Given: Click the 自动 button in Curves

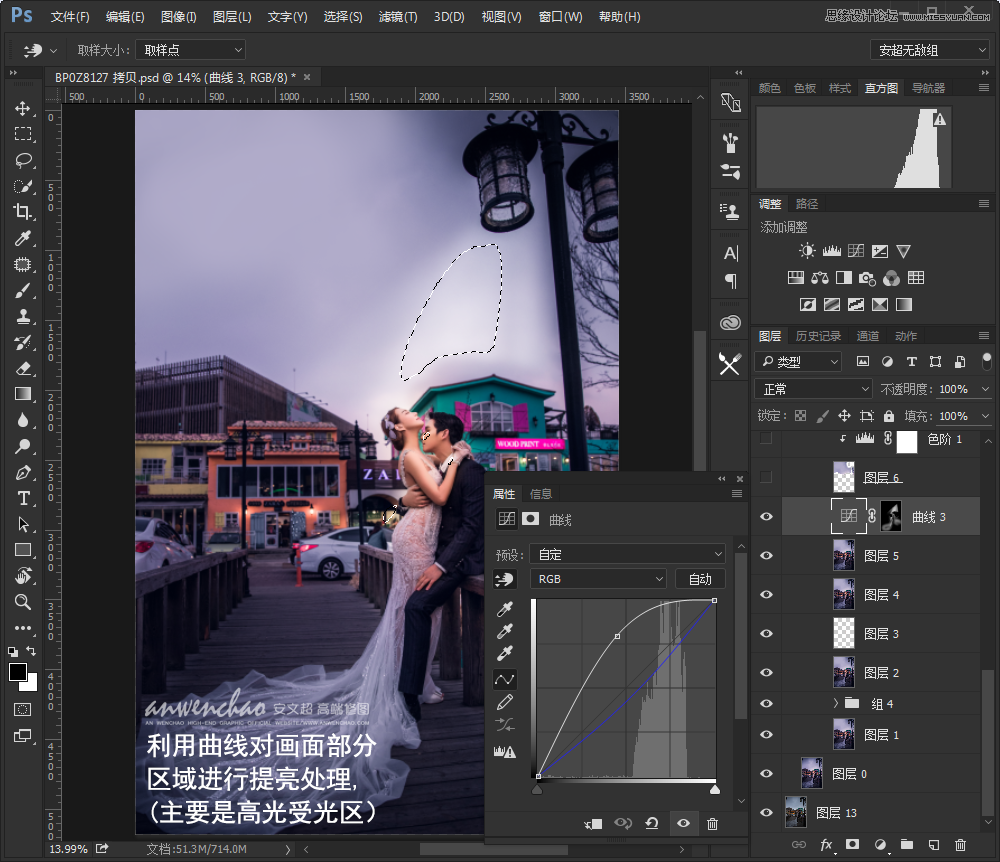Looking at the screenshot, I should (700, 579).
